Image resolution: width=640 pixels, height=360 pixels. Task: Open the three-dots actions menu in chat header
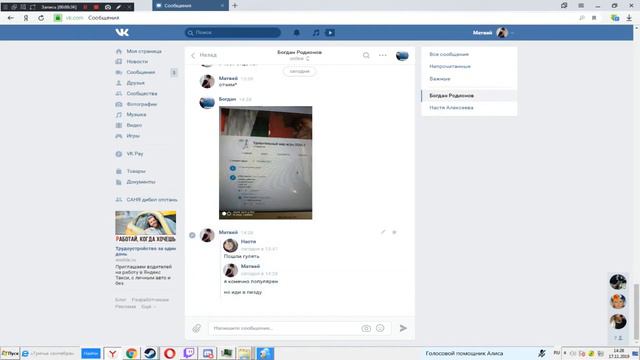click(x=382, y=55)
